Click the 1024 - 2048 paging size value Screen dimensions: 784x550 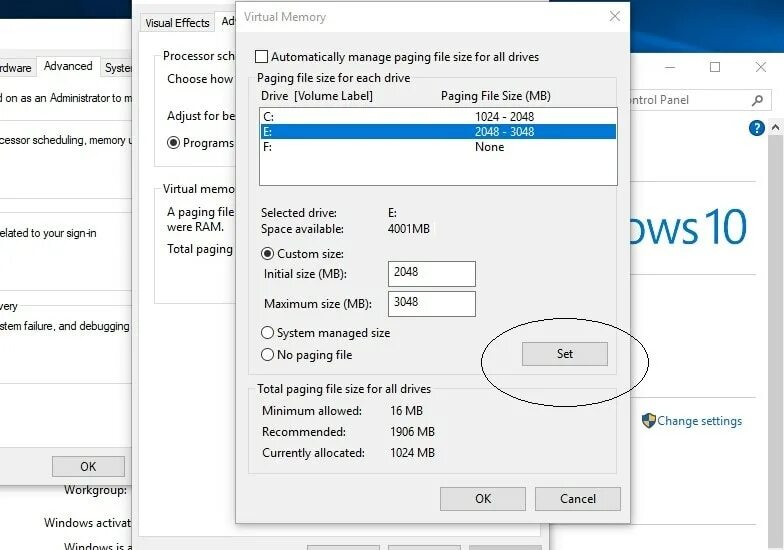point(504,116)
